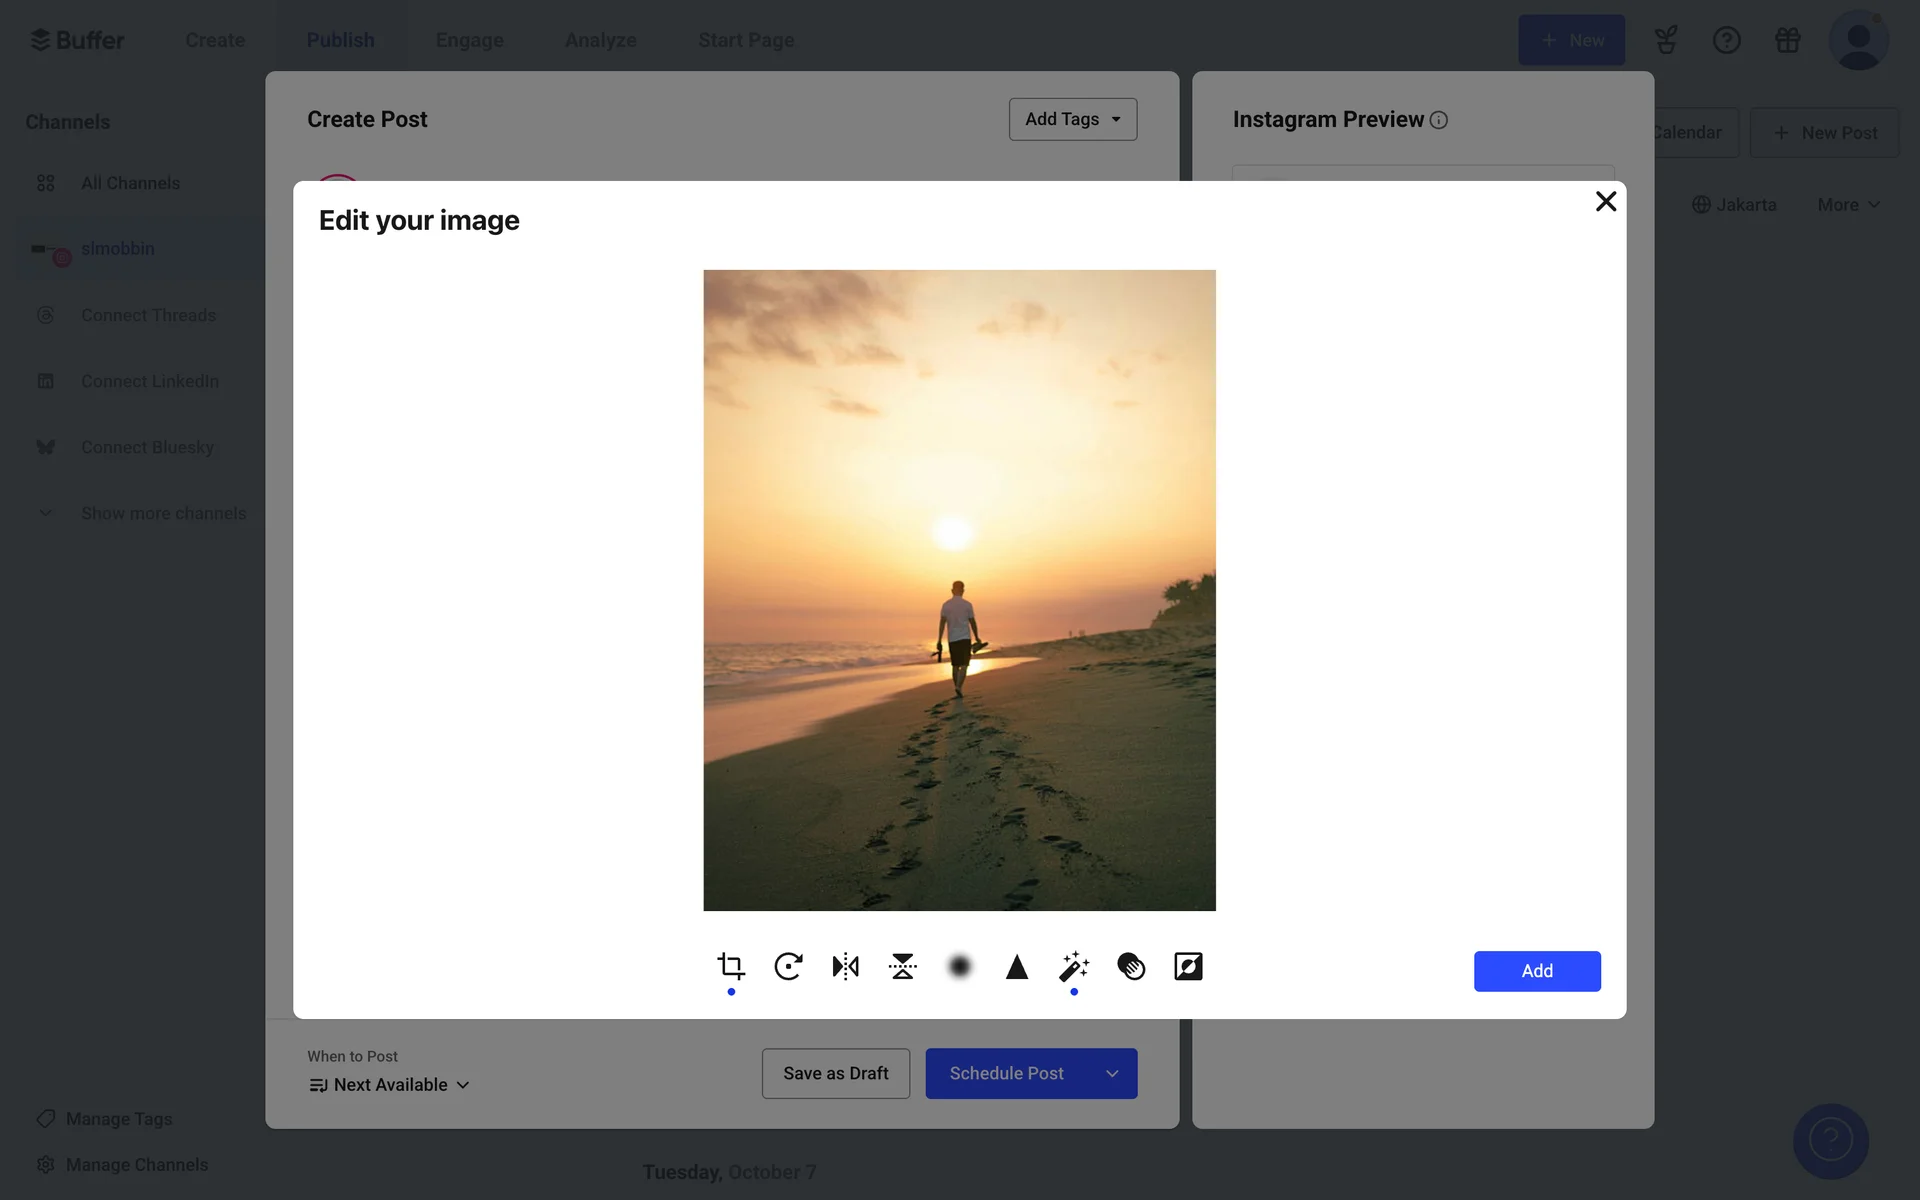1920x1200 pixels.
Task: Open the magic wand enhance tool
Action: pyautogui.click(x=1073, y=966)
